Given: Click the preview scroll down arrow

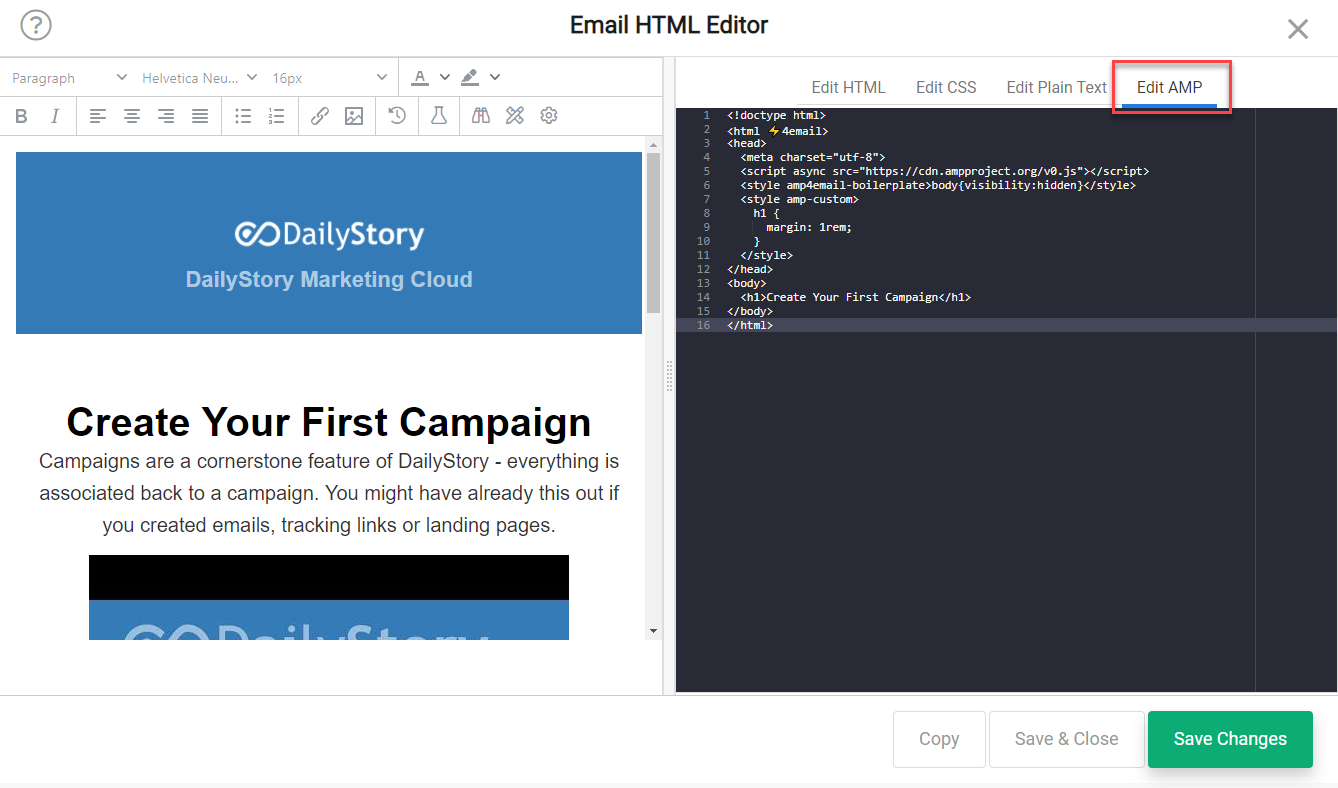Looking at the screenshot, I should click(x=653, y=631).
